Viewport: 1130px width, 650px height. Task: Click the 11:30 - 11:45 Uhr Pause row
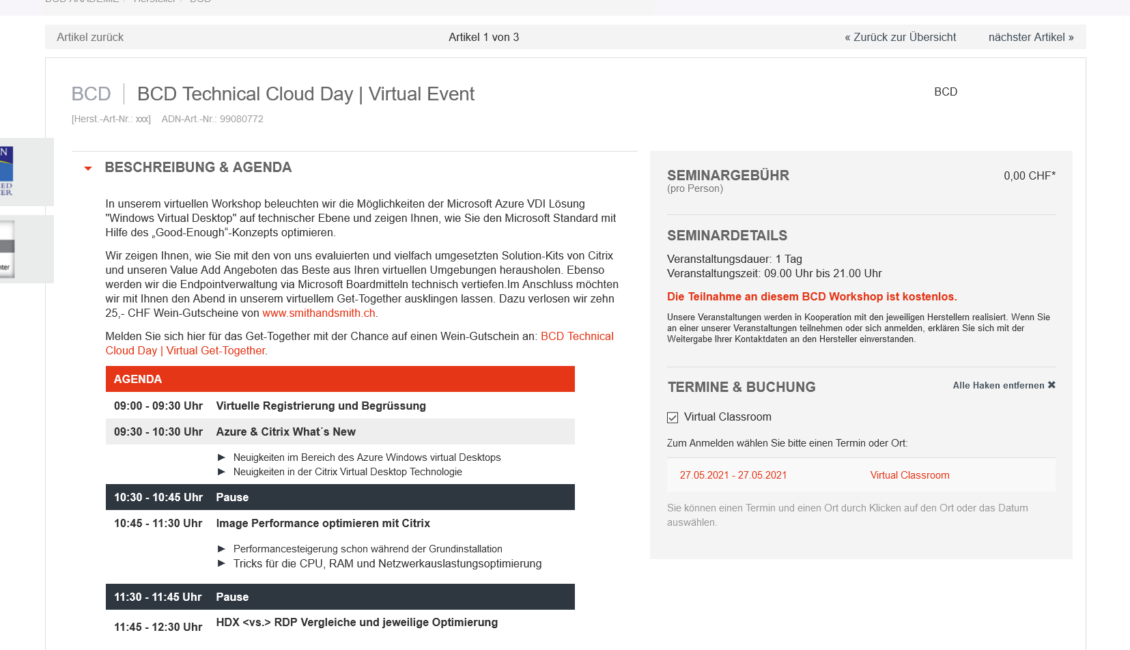pyautogui.click(x=340, y=597)
